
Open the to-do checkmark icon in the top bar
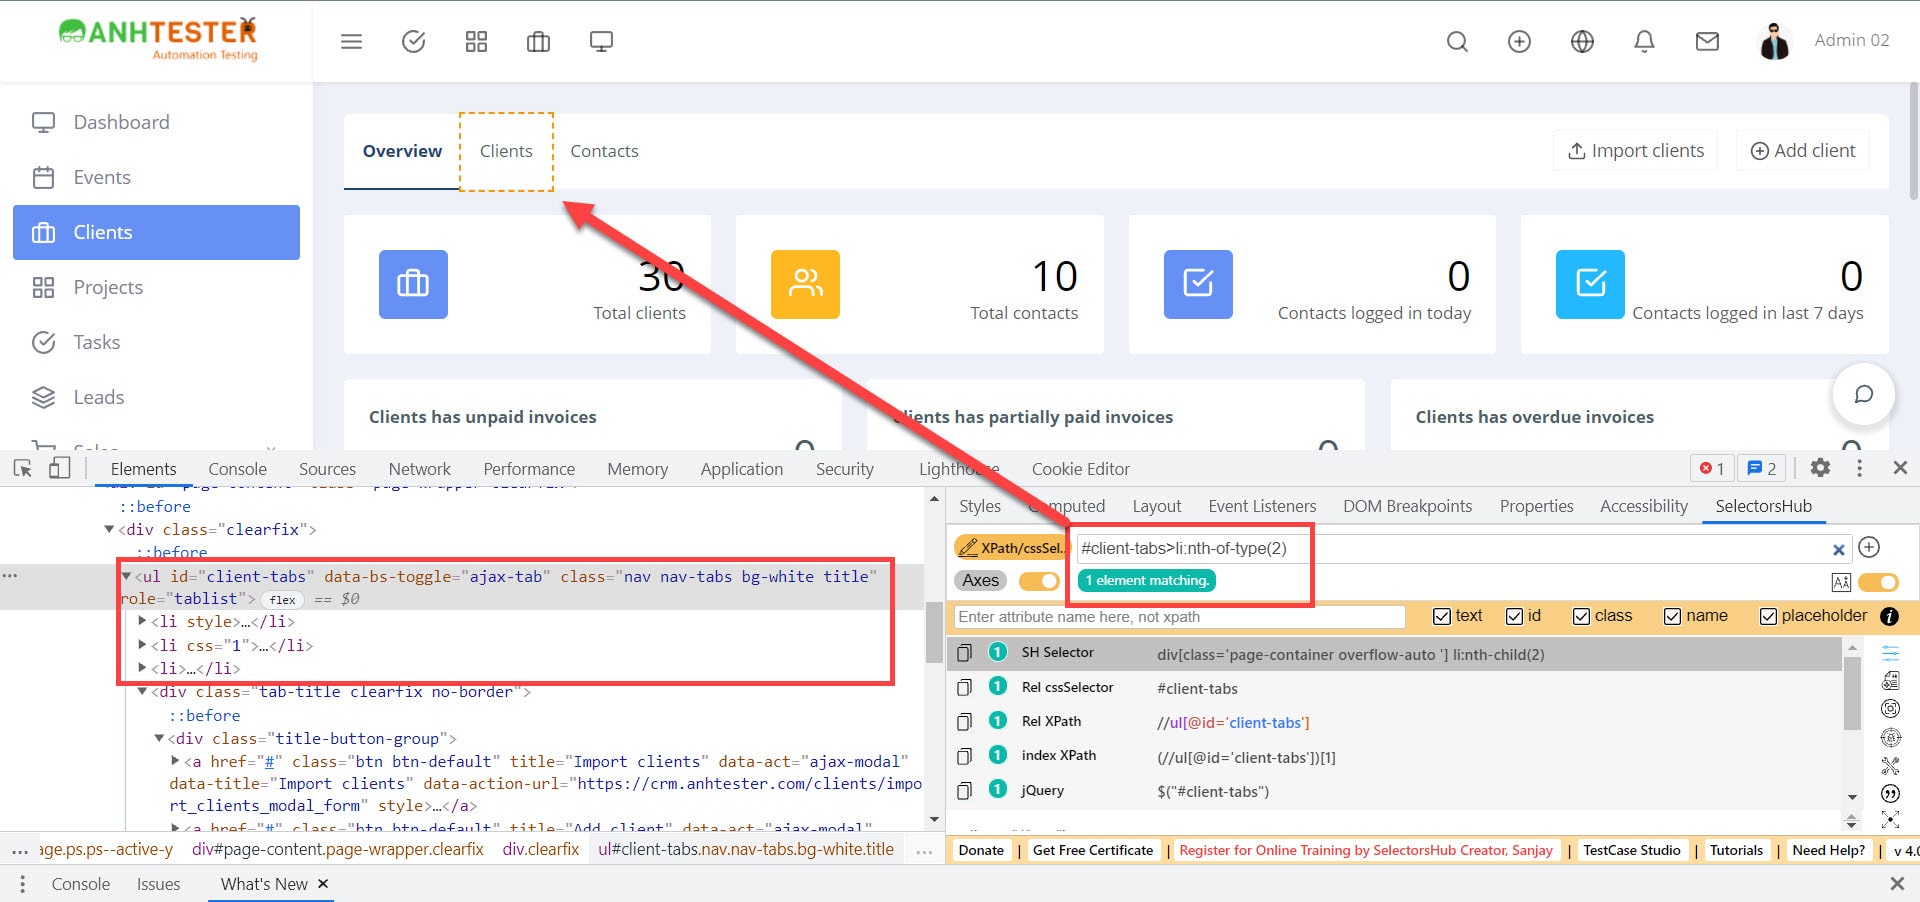click(x=413, y=41)
